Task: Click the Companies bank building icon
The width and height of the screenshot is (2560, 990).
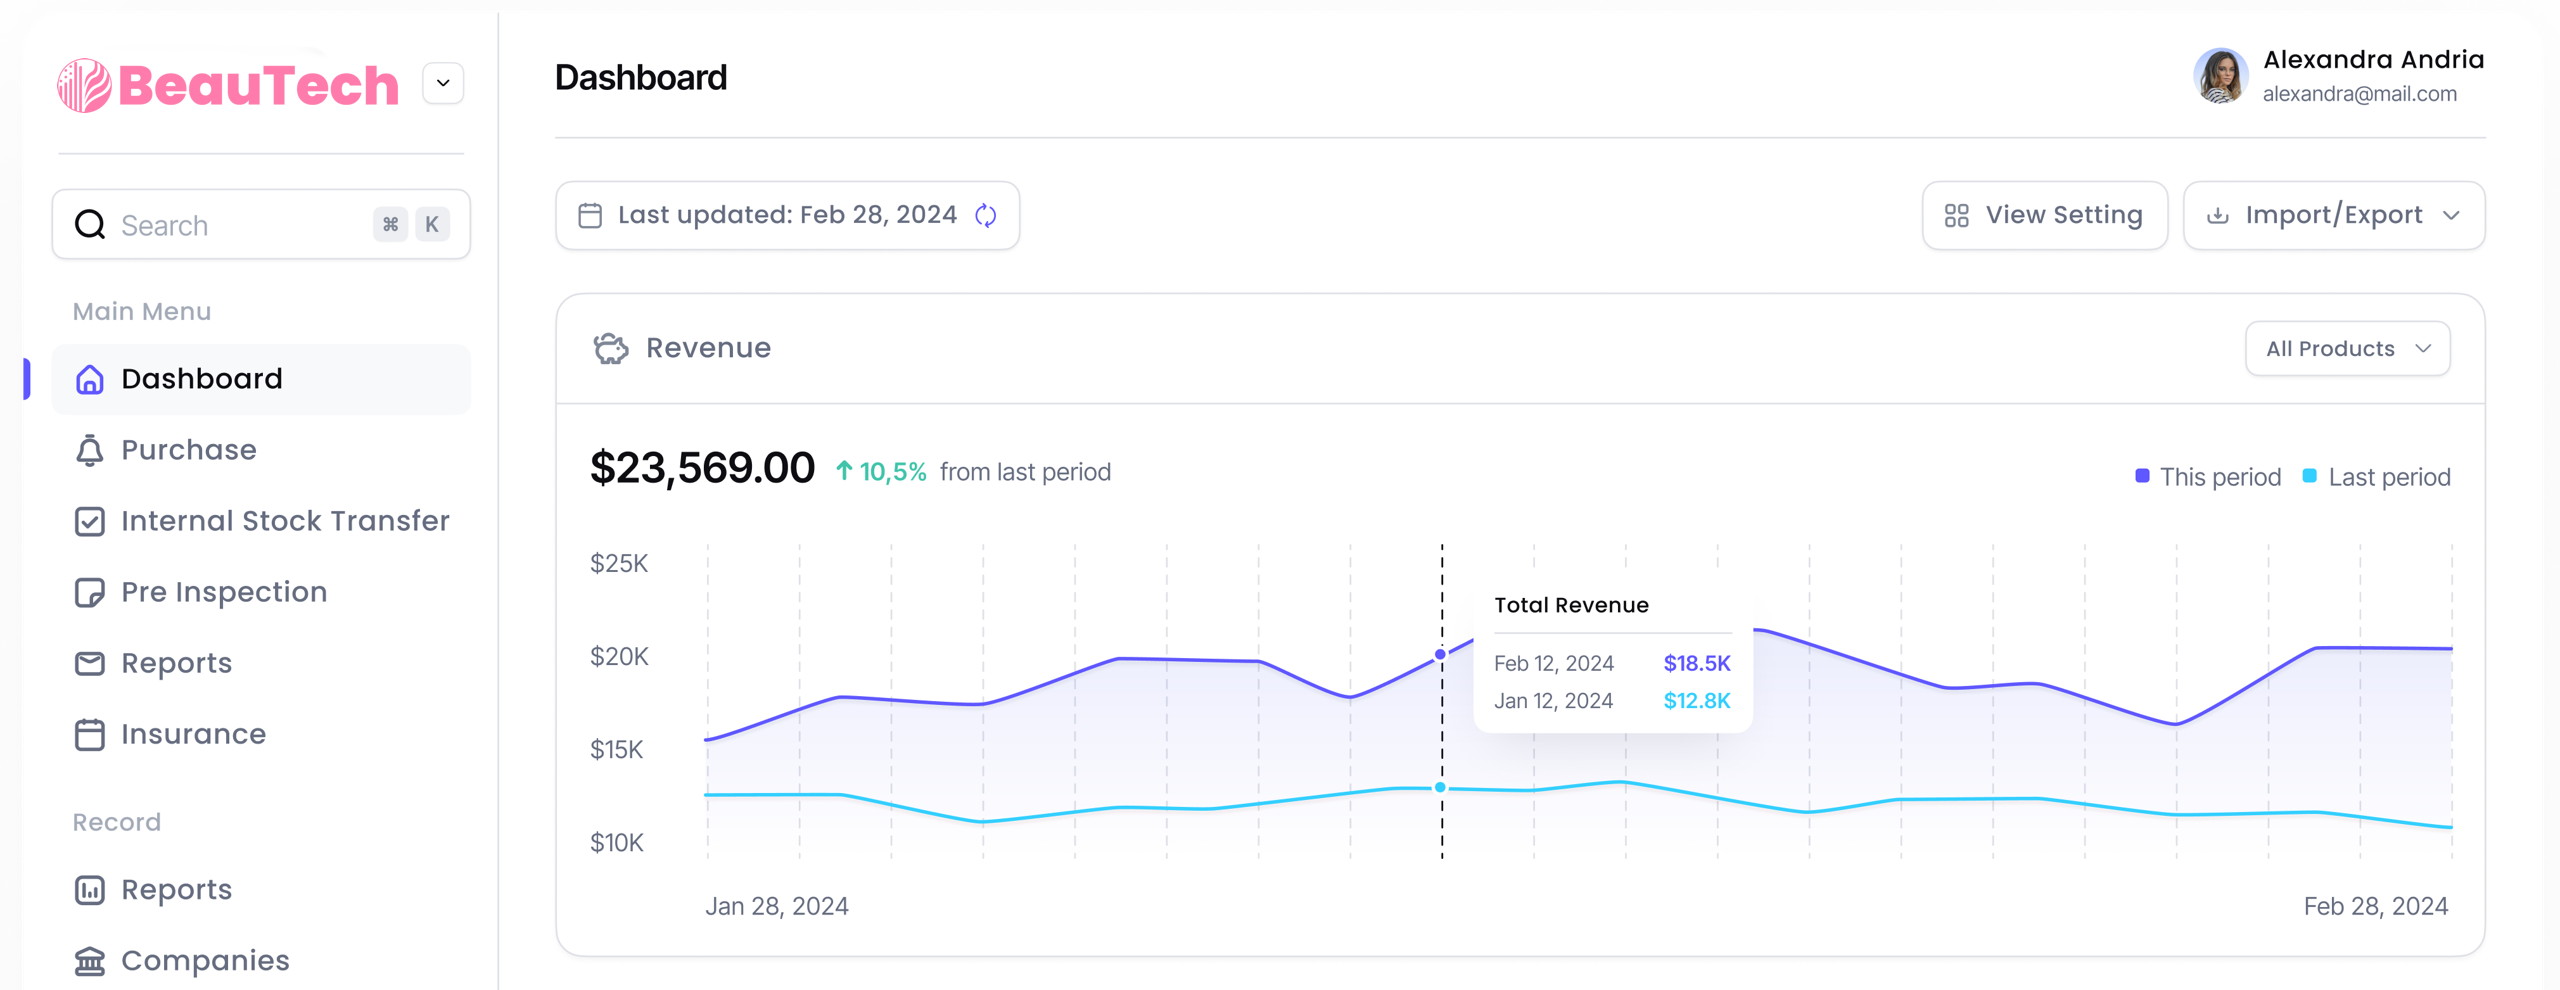Action: 90,961
